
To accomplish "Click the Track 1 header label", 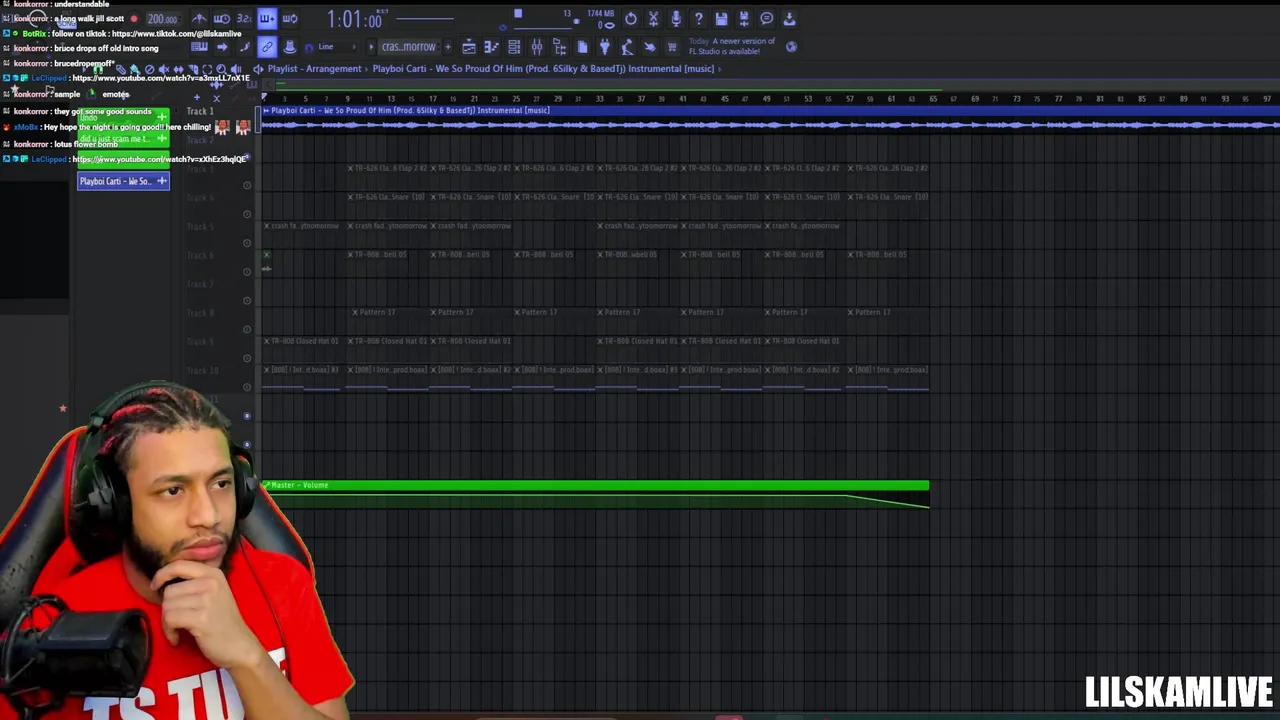I will pyautogui.click(x=200, y=111).
